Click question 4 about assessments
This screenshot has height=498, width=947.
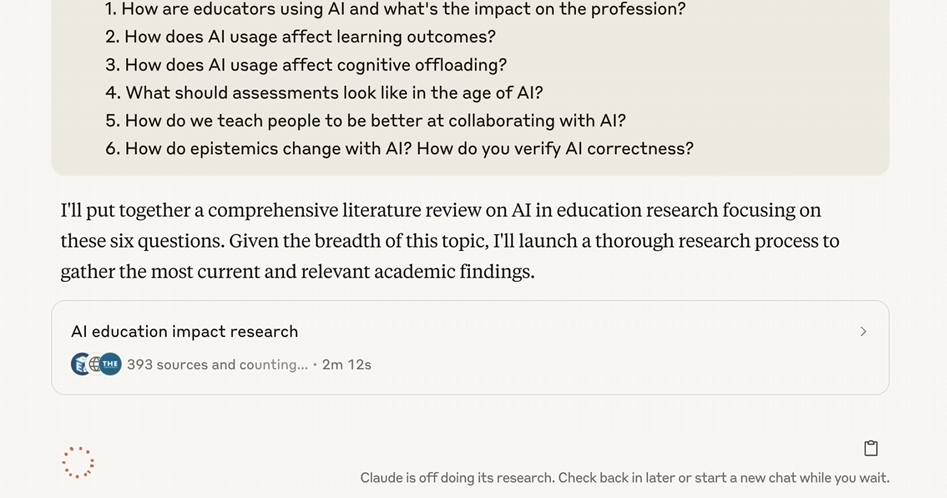click(324, 92)
